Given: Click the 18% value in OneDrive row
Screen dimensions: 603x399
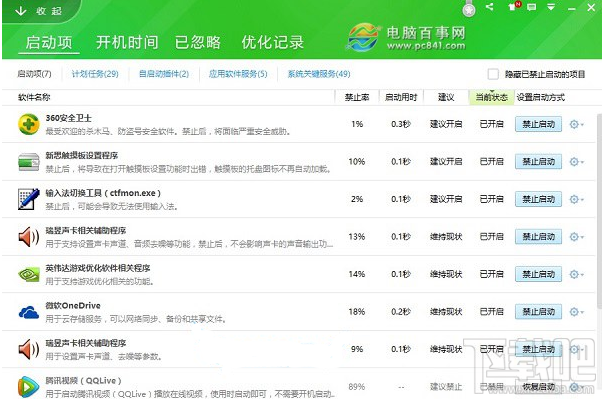Looking at the screenshot, I should click(x=356, y=312).
